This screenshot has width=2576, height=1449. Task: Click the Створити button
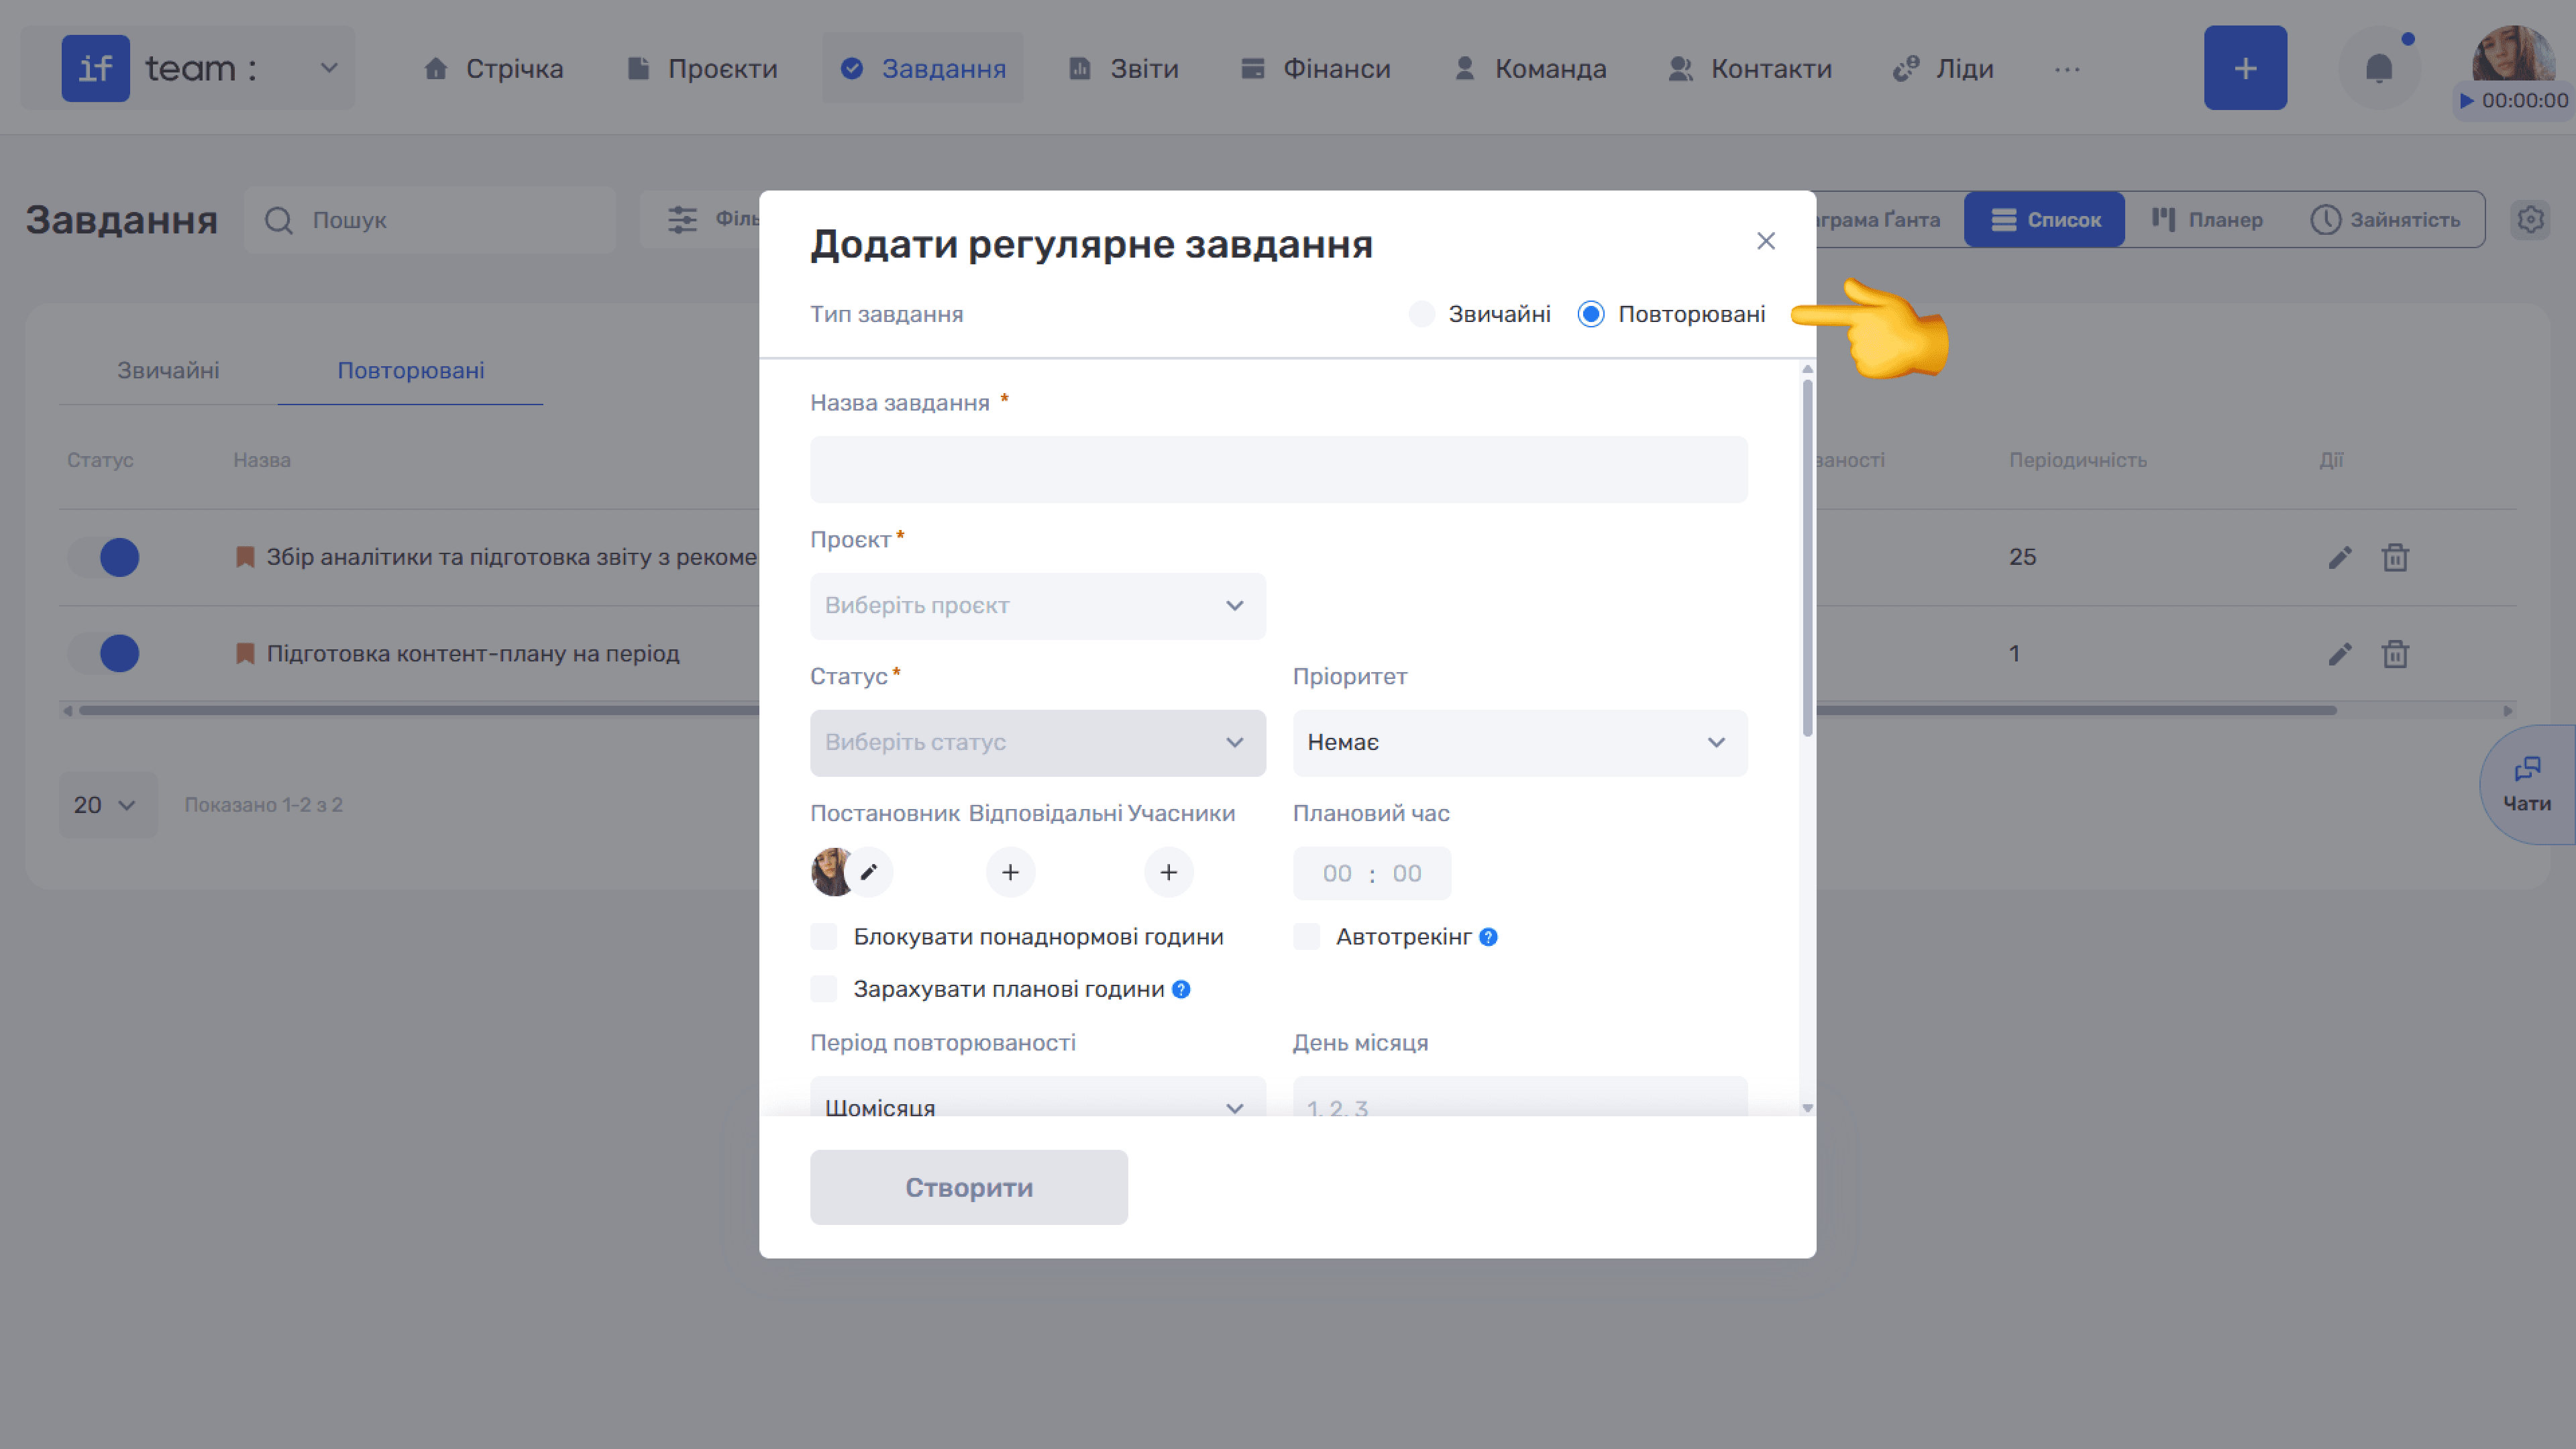click(969, 1187)
